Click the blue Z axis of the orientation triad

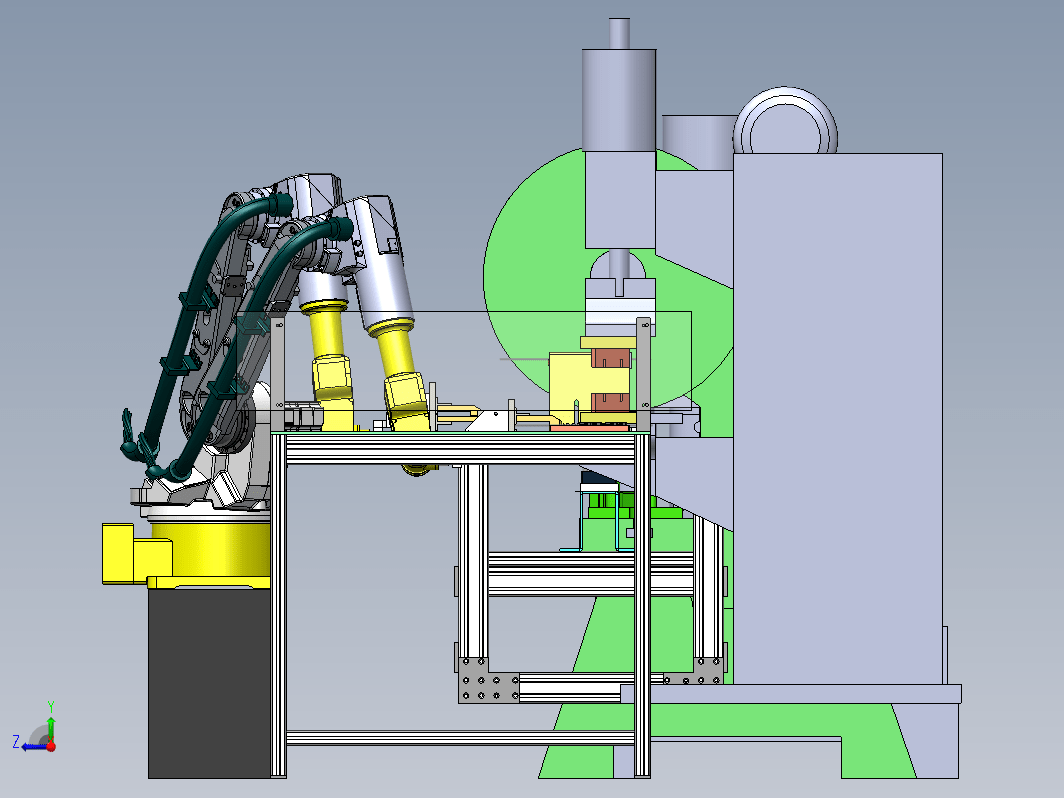(x=33, y=747)
